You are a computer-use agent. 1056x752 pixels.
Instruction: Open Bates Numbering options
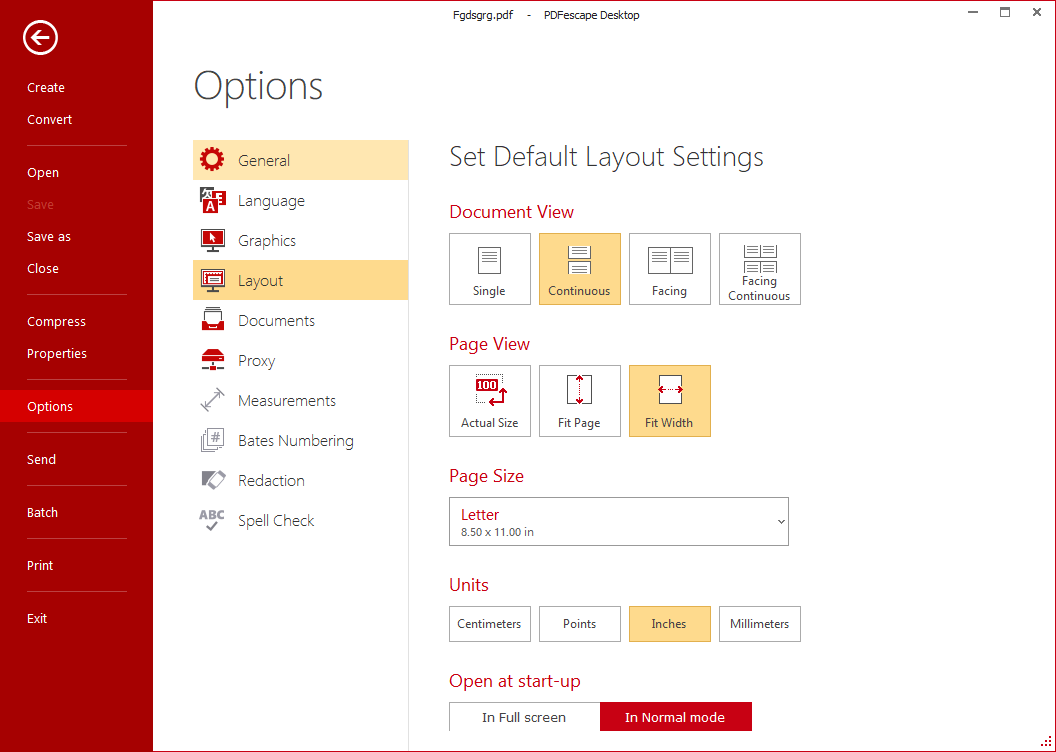pyautogui.click(x=295, y=441)
